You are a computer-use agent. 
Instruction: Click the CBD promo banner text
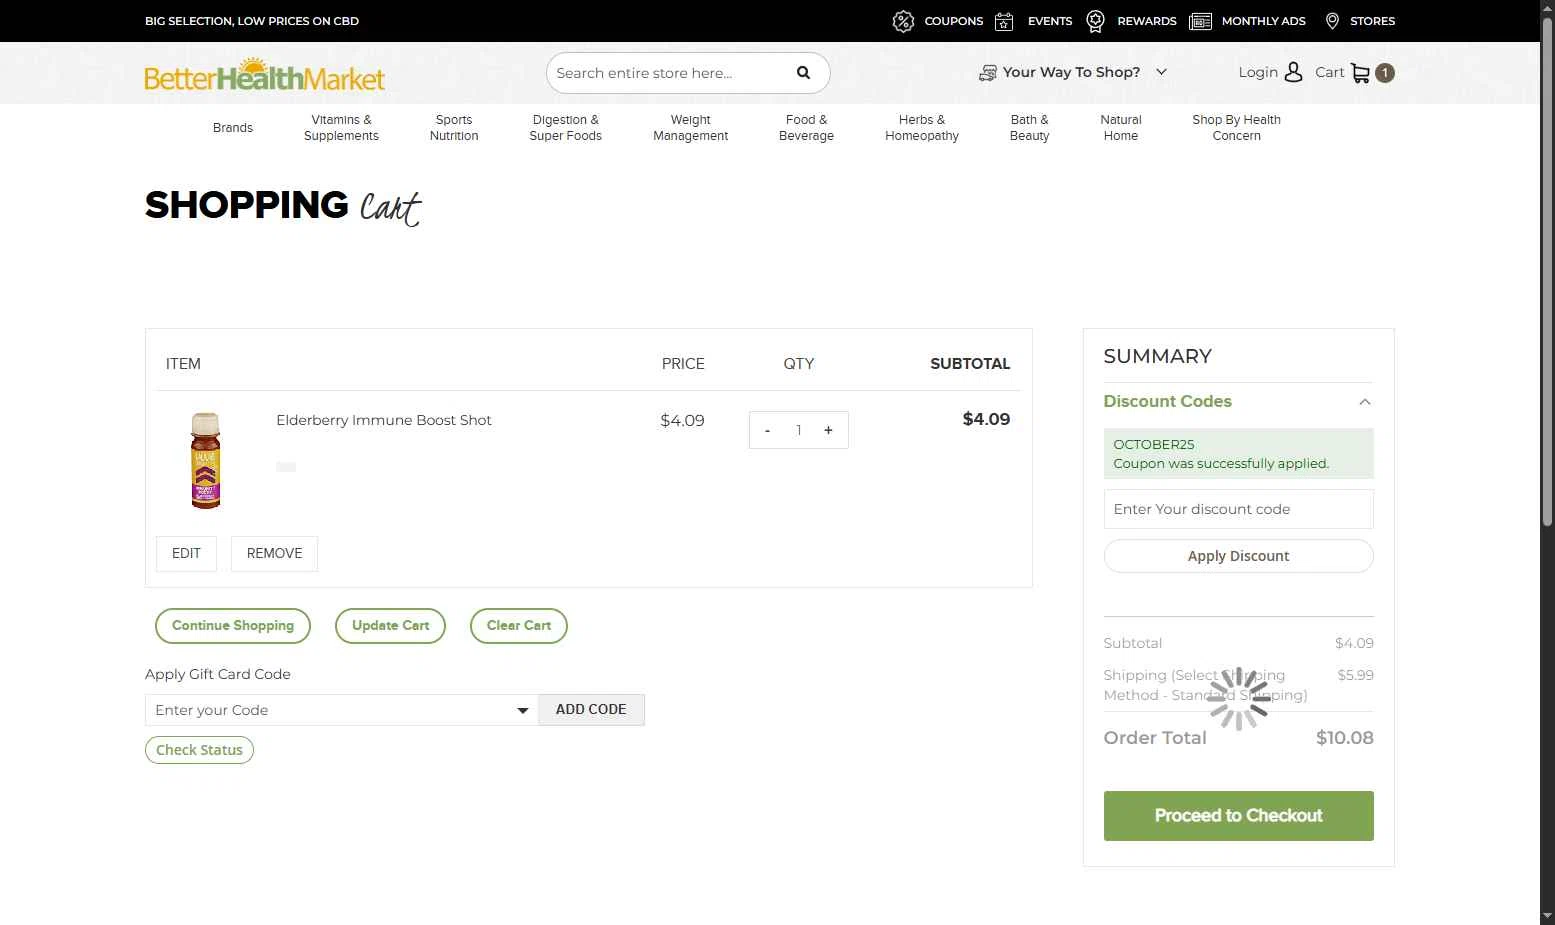(x=252, y=21)
